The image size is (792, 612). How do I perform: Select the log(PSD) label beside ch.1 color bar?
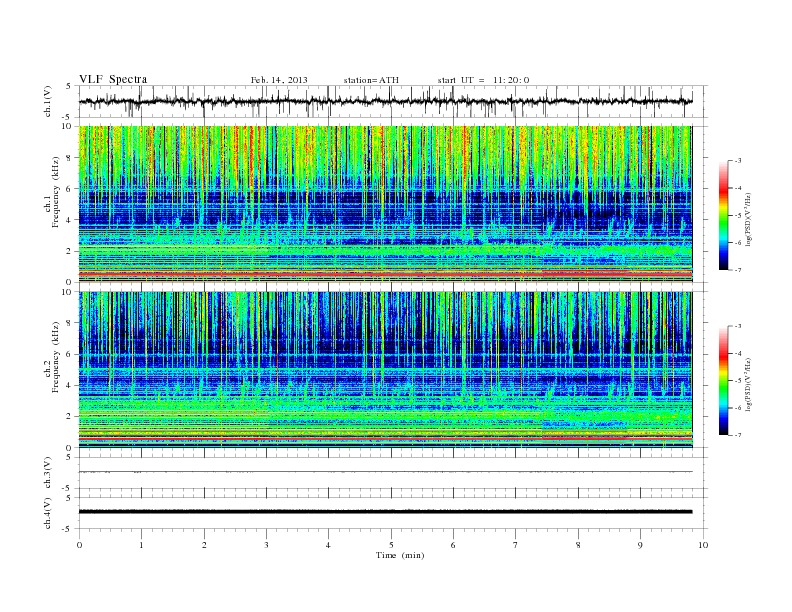pyautogui.click(x=748, y=218)
